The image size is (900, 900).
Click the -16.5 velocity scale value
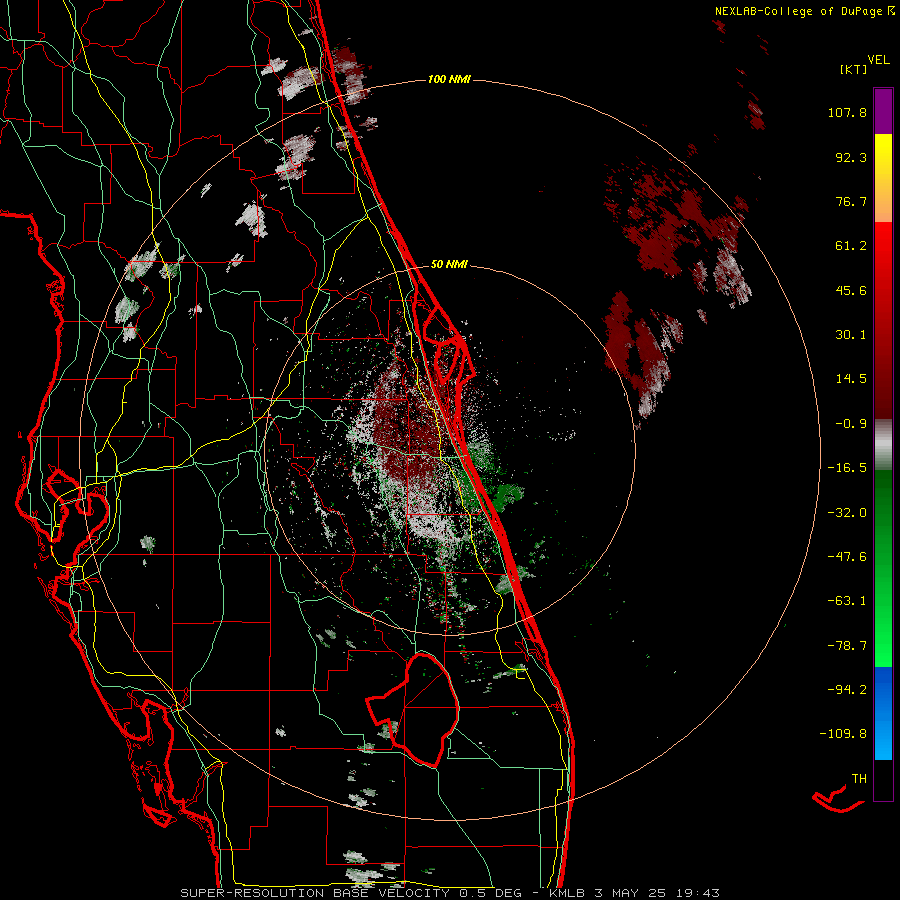click(x=847, y=468)
